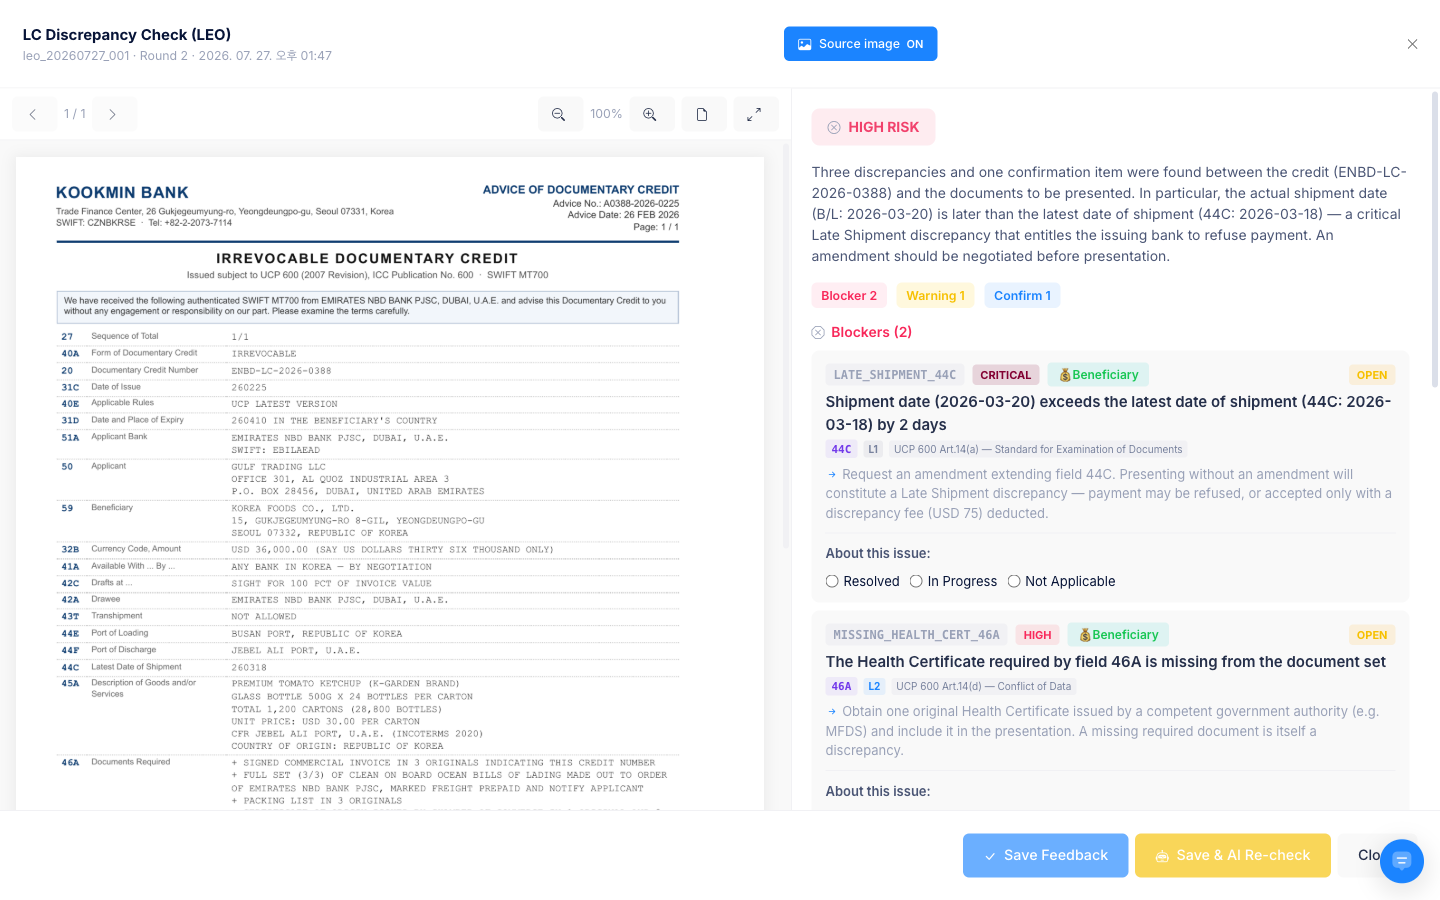Click the HIGH severity tag
This screenshot has height=900, width=1440.
tap(1037, 635)
